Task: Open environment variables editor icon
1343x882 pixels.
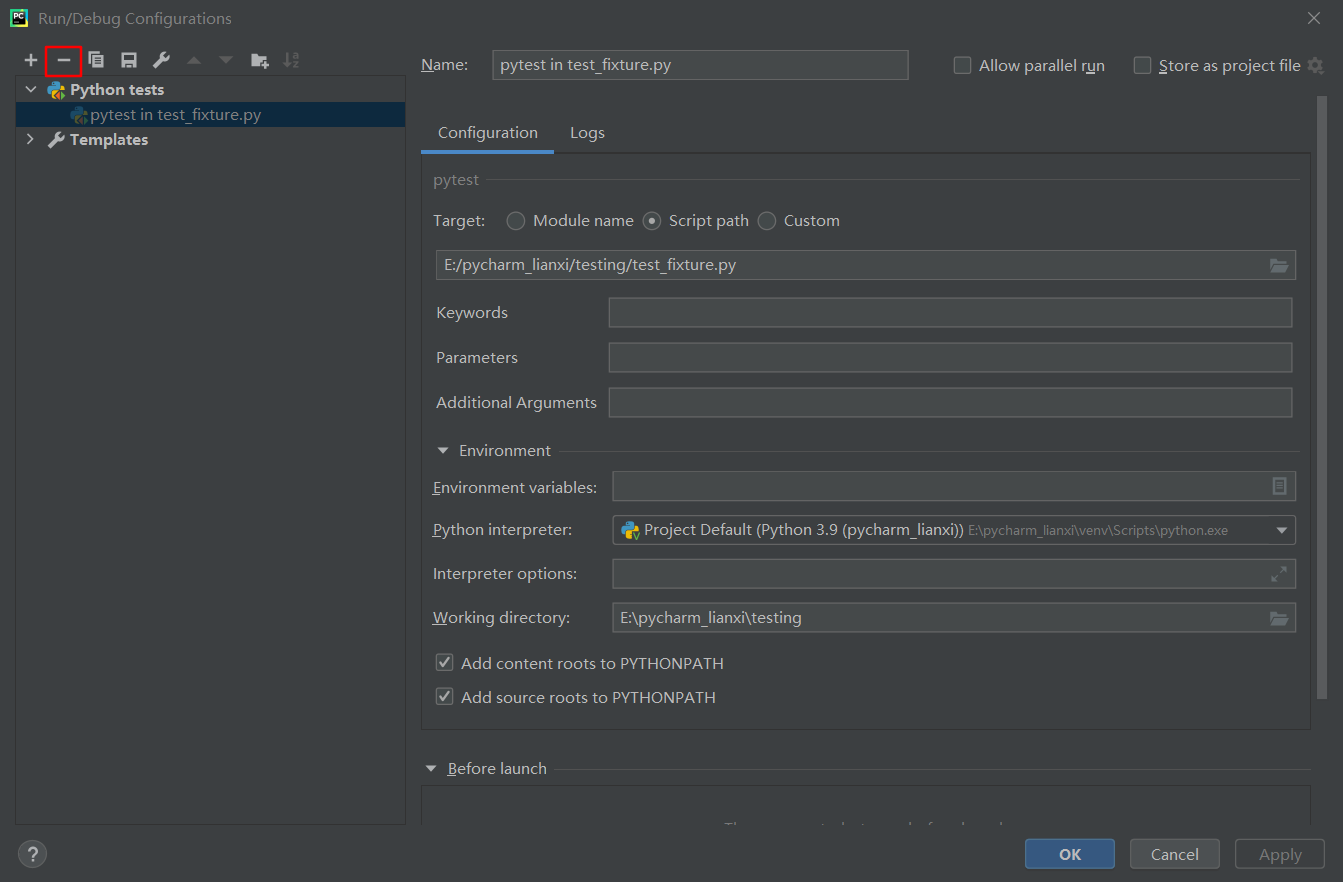Action: [x=1278, y=486]
